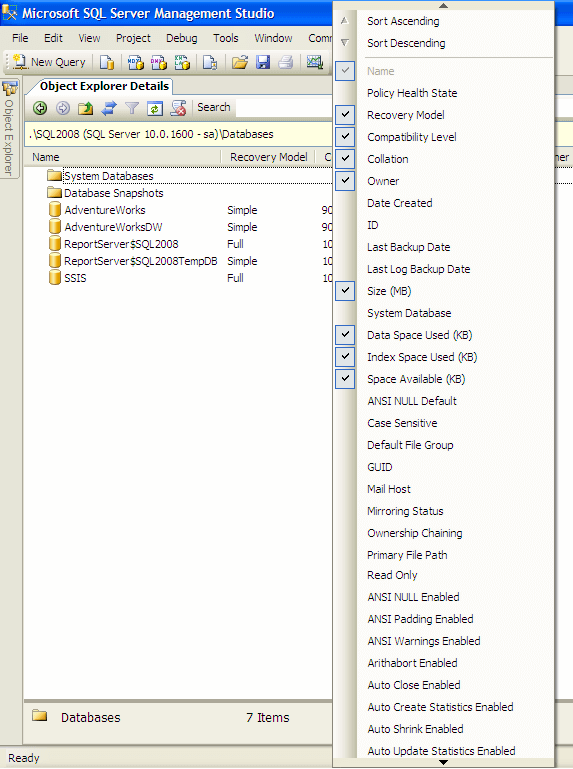Click the script with red X icon
The image size is (573, 769).
pos(178,108)
